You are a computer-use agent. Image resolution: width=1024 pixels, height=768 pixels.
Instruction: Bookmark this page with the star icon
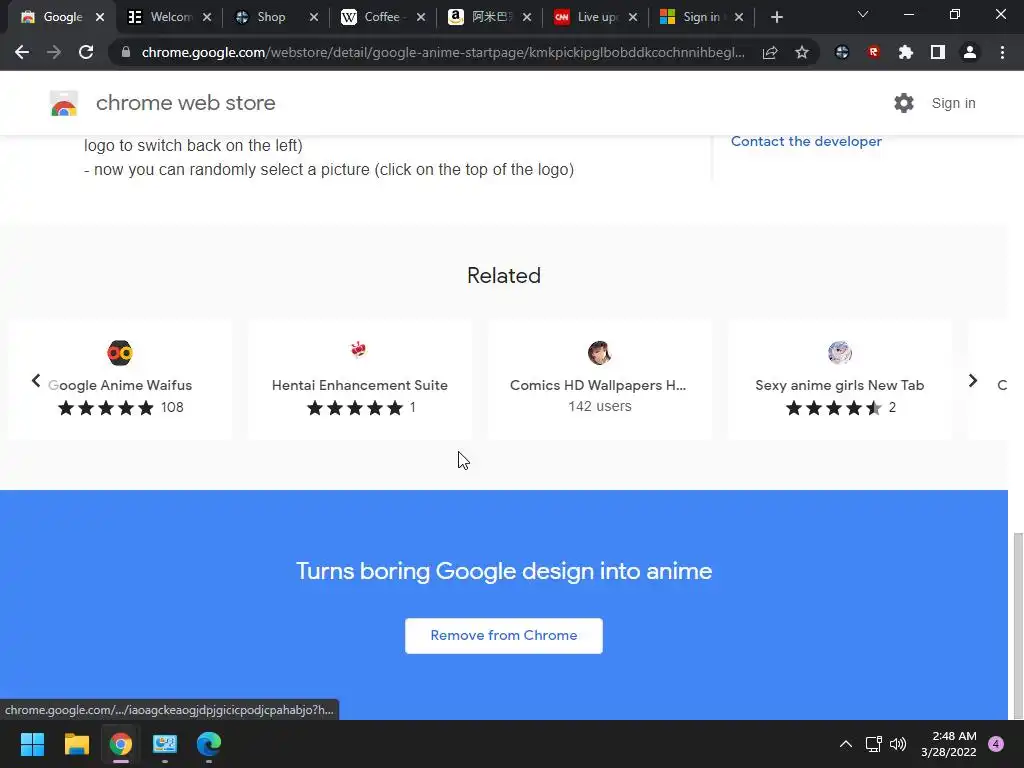pyautogui.click(x=802, y=52)
